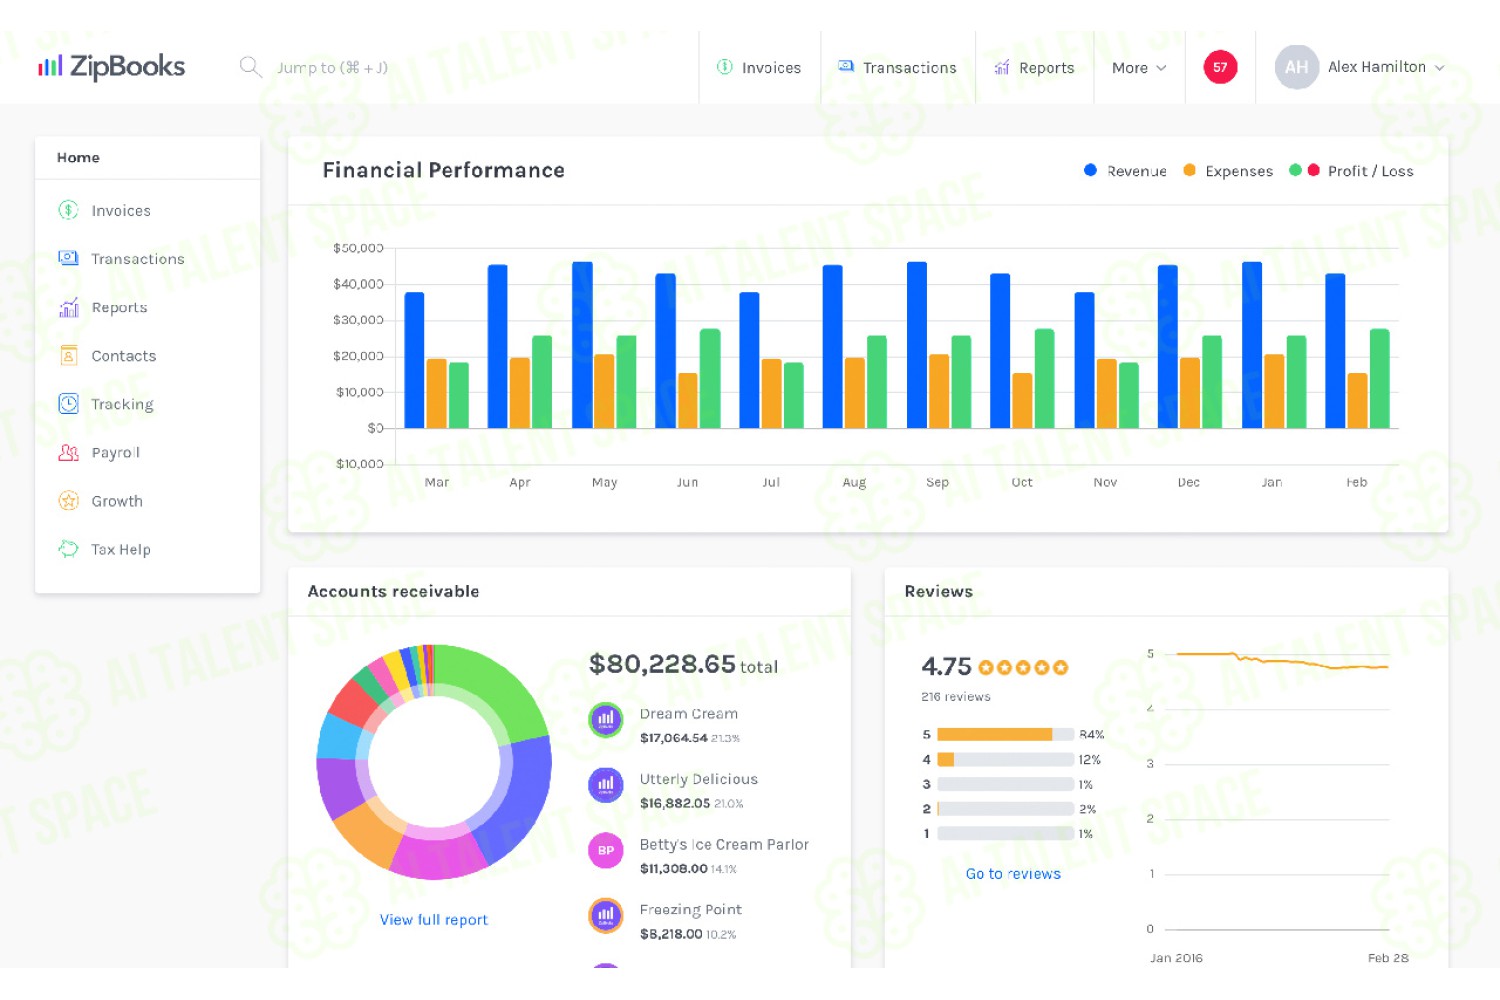Open Tracking via its sidebar clock icon

point(68,404)
